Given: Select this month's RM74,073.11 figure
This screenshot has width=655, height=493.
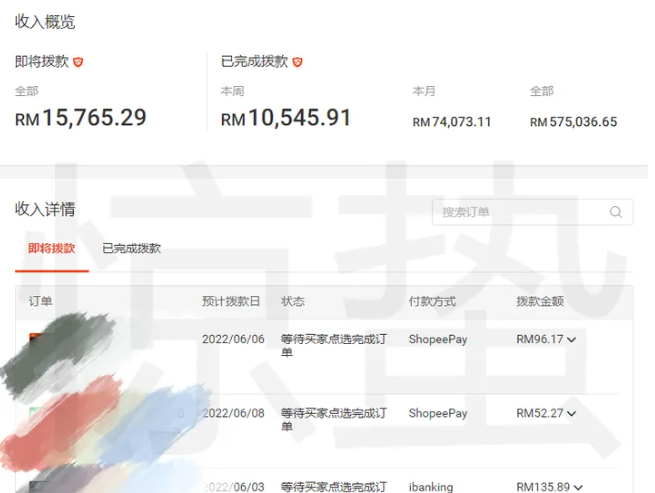Looking at the screenshot, I should pos(452,122).
